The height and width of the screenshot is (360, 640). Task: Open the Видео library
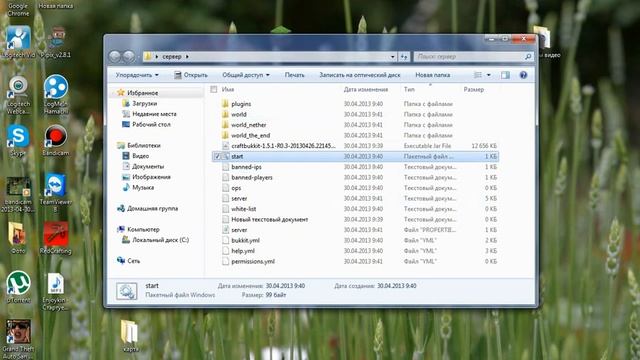coord(140,156)
